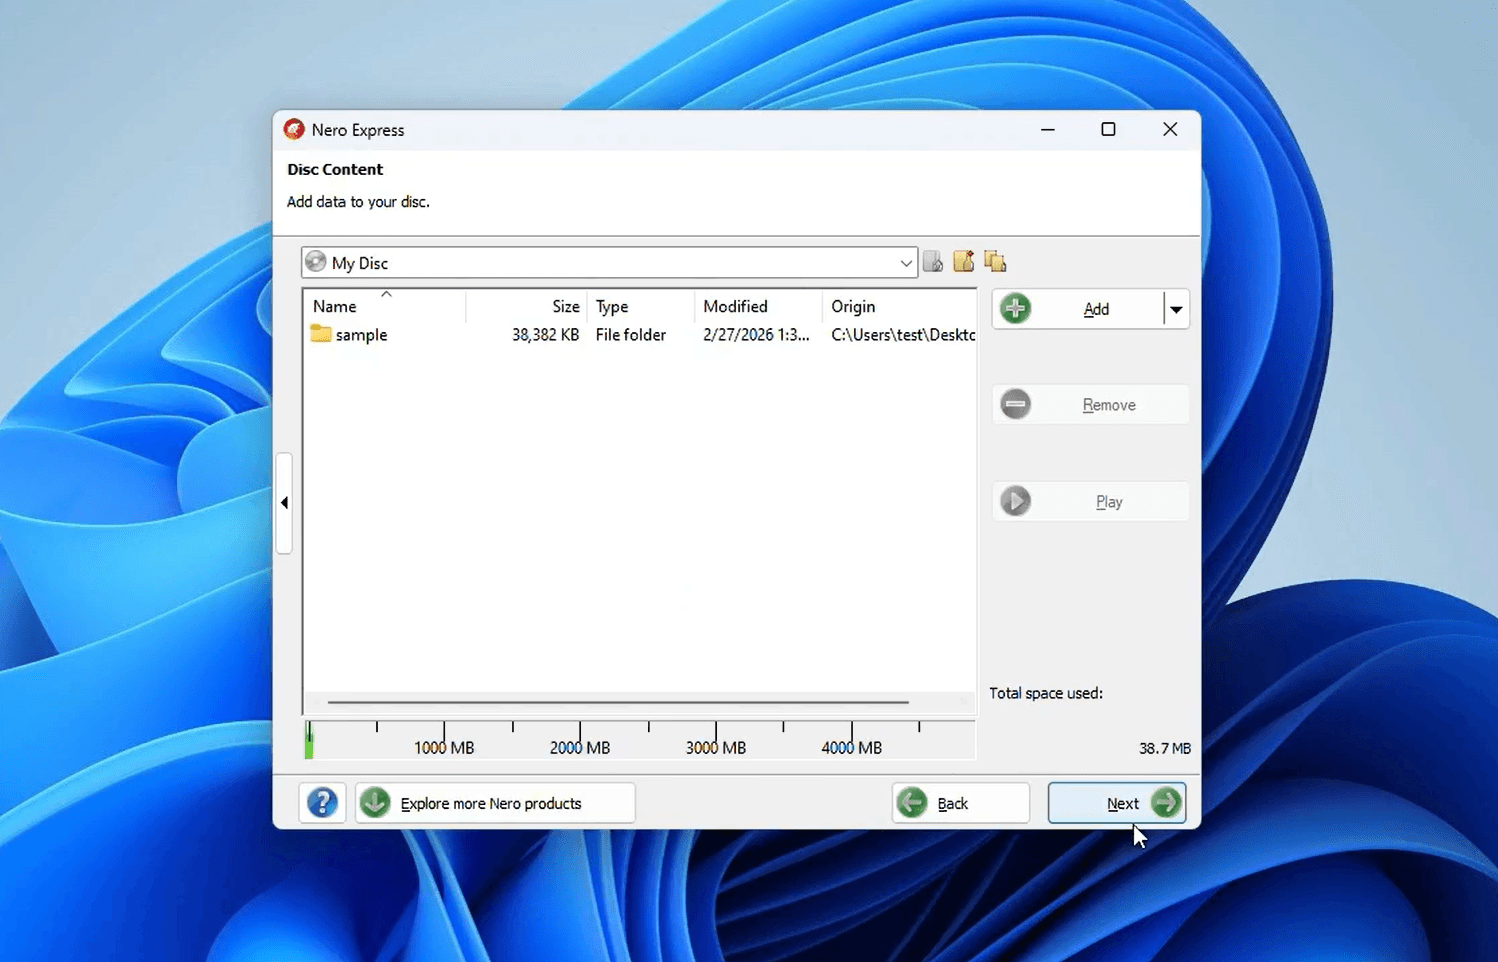Click Explore more Nero products
Image resolution: width=1498 pixels, height=962 pixels.
495,803
